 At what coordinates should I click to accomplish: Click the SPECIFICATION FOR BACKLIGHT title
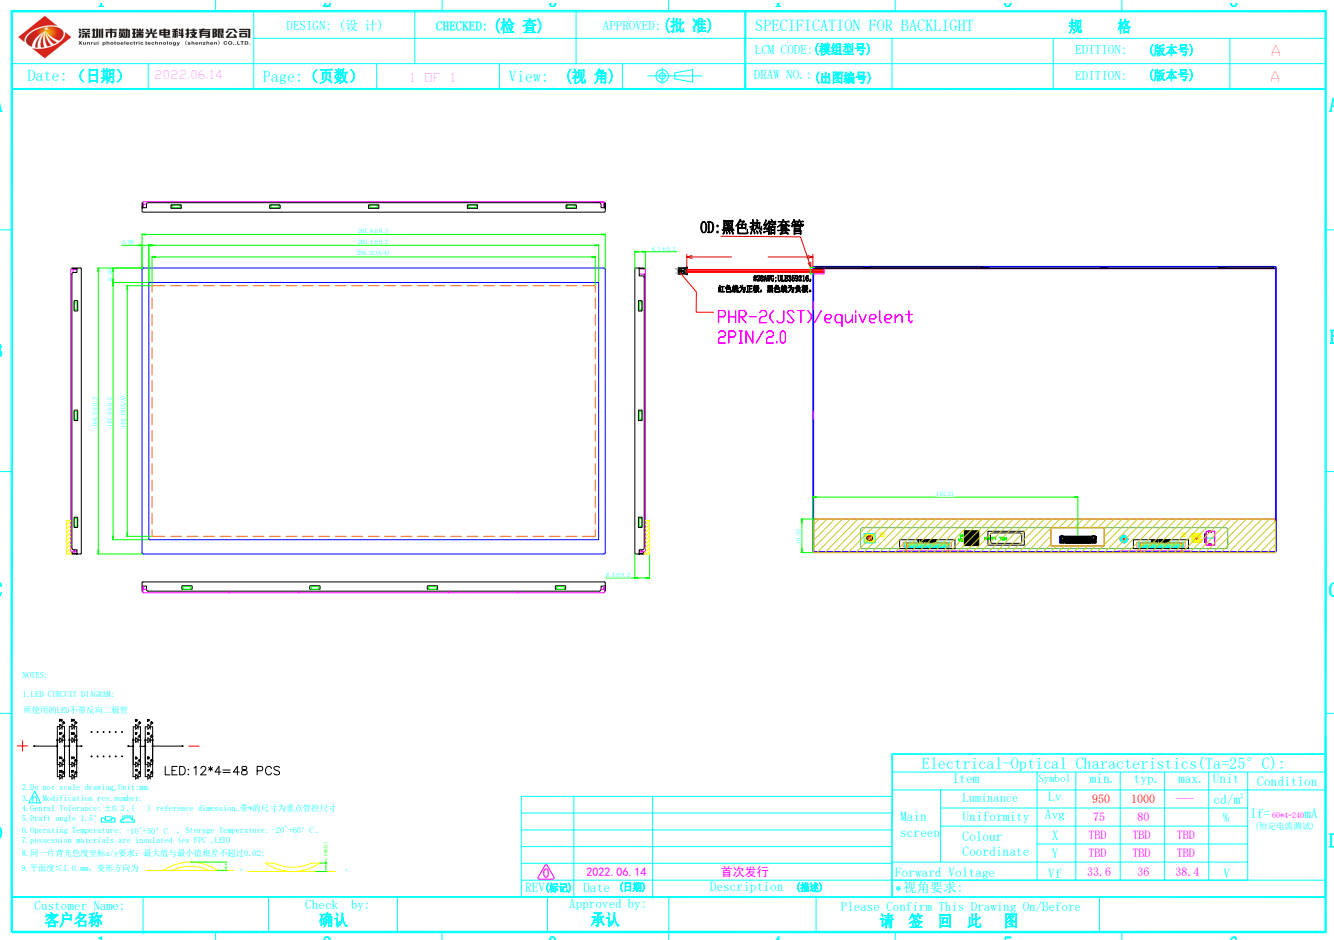(863, 26)
